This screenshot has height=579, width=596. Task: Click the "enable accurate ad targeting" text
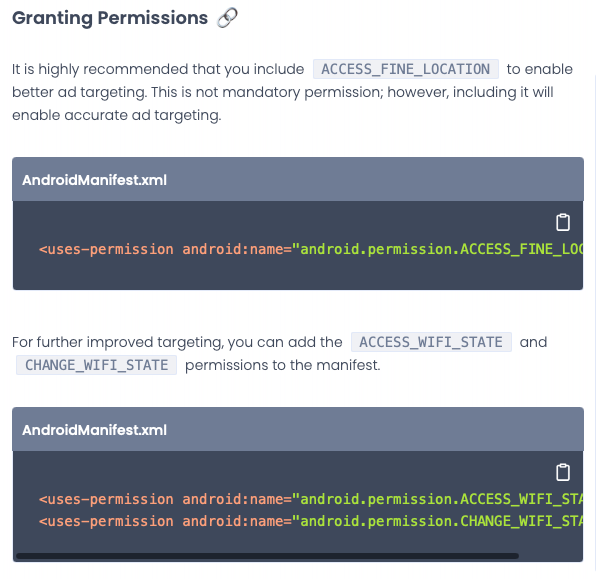tap(117, 115)
